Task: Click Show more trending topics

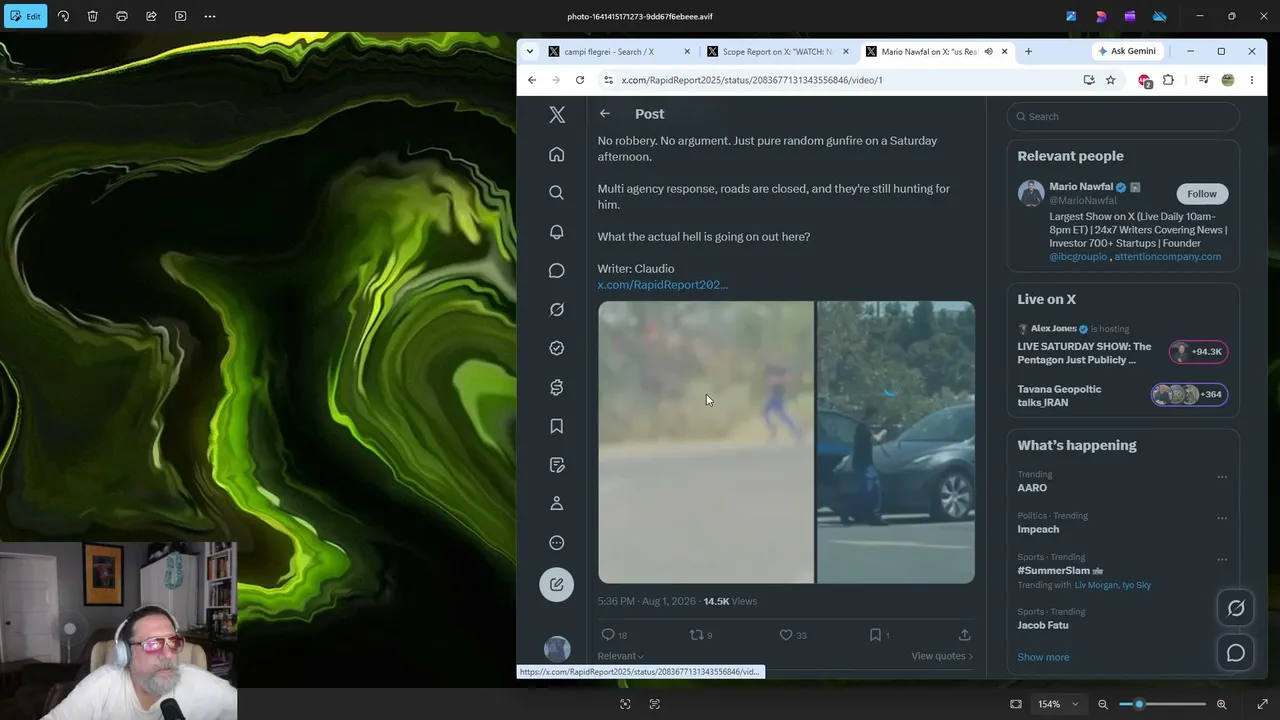Action: coord(1043,657)
